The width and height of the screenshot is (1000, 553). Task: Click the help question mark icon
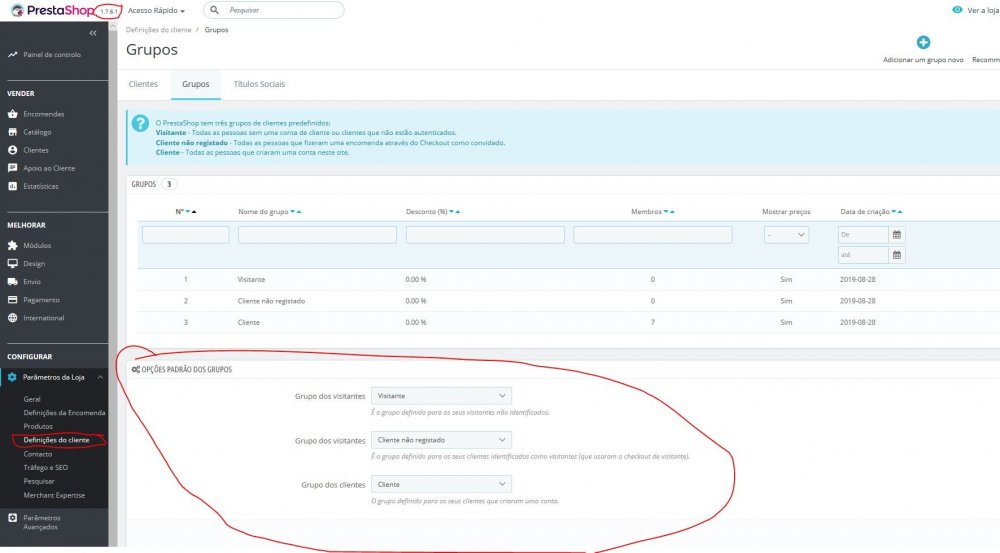pyautogui.click(x=140, y=123)
